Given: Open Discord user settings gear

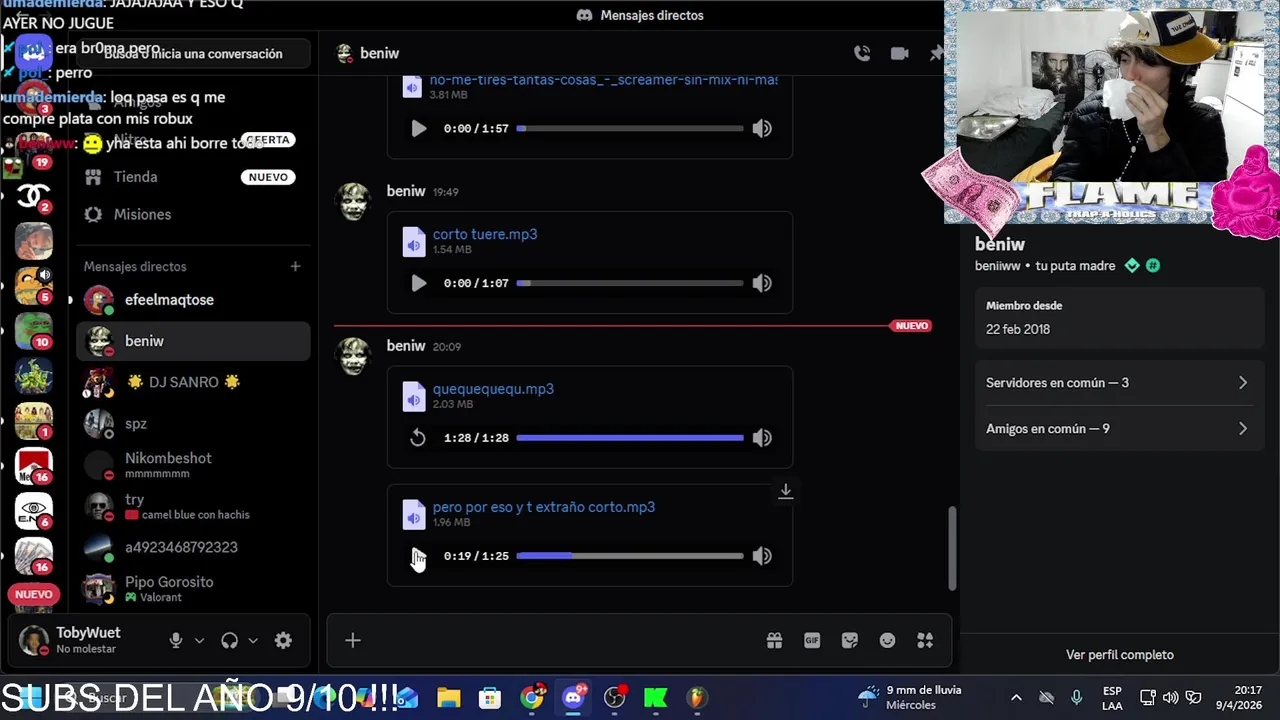Looking at the screenshot, I should (283, 641).
